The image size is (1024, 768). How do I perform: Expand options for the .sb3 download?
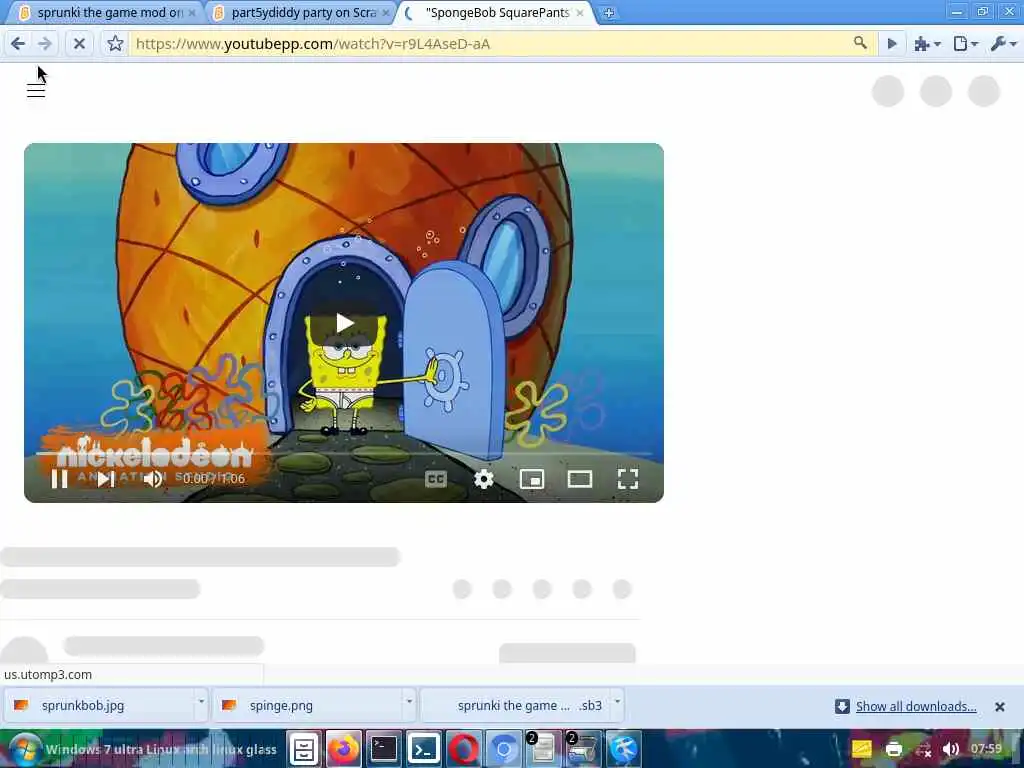coord(617,702)
